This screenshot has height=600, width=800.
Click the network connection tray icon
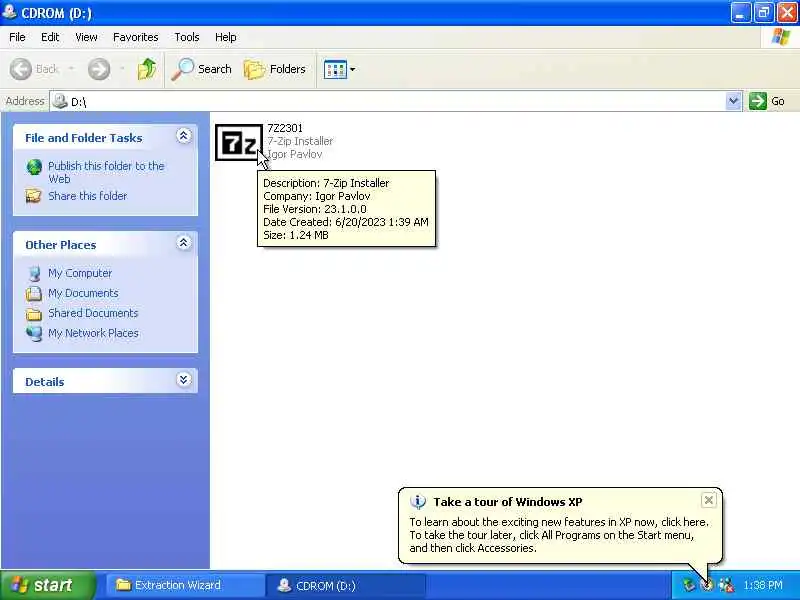(726, 585)
